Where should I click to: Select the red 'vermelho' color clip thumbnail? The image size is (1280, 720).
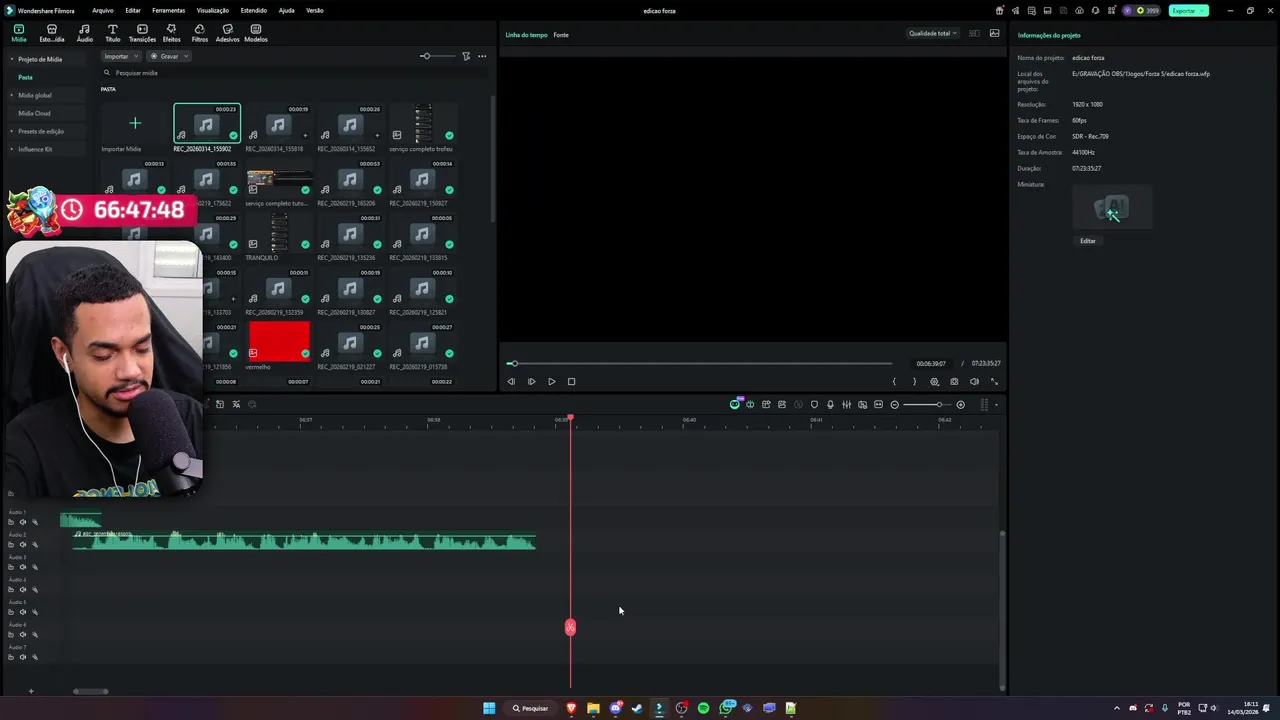click(279, 341)
